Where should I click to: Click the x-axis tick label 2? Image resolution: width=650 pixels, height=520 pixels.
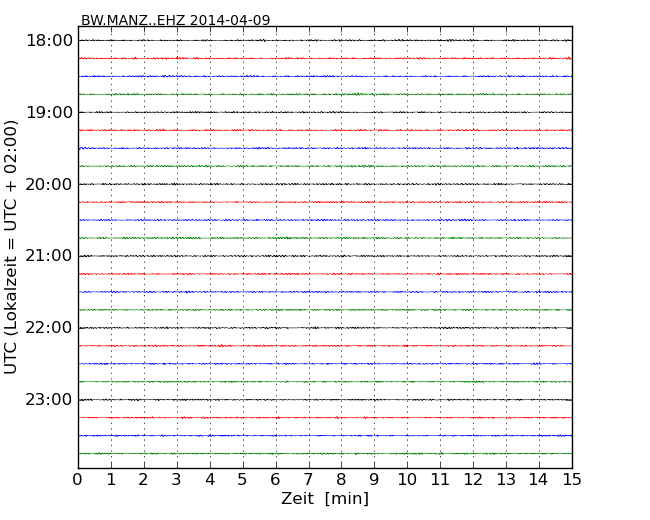pyautogui.click(x=143, y=480)
